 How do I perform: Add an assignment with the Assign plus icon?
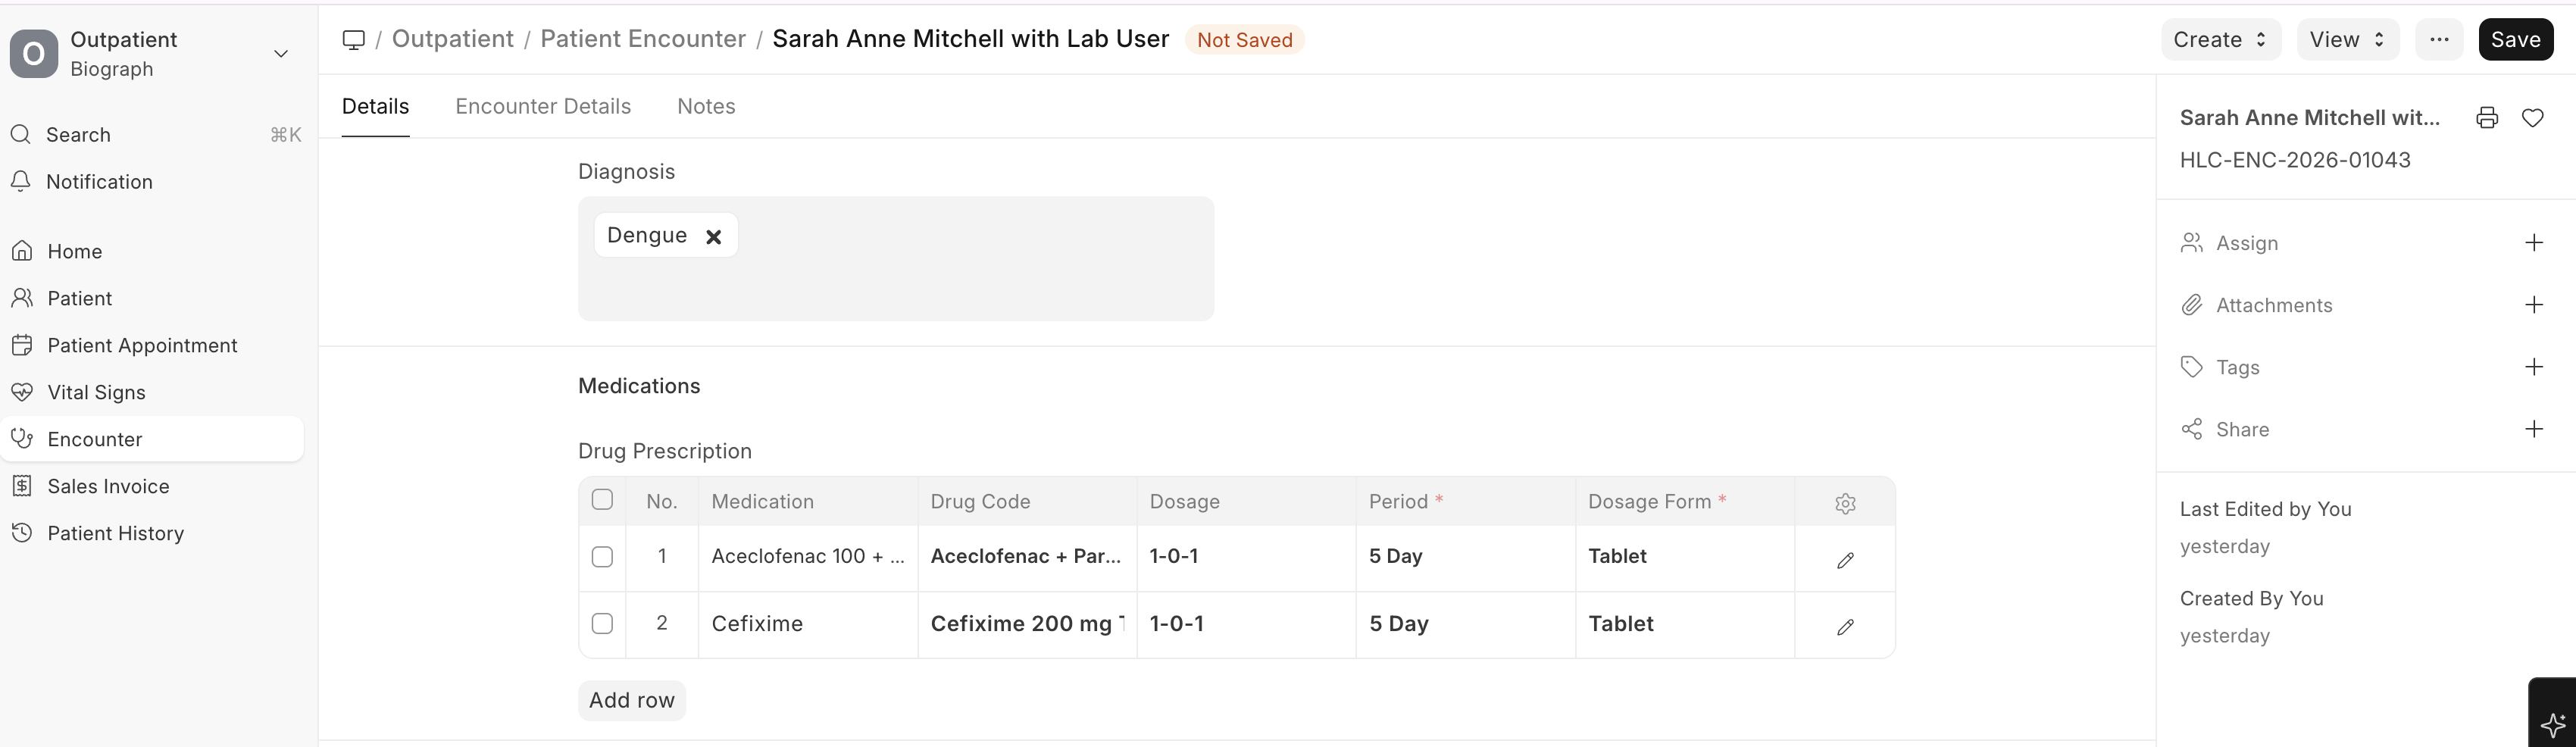point(2534,242)
